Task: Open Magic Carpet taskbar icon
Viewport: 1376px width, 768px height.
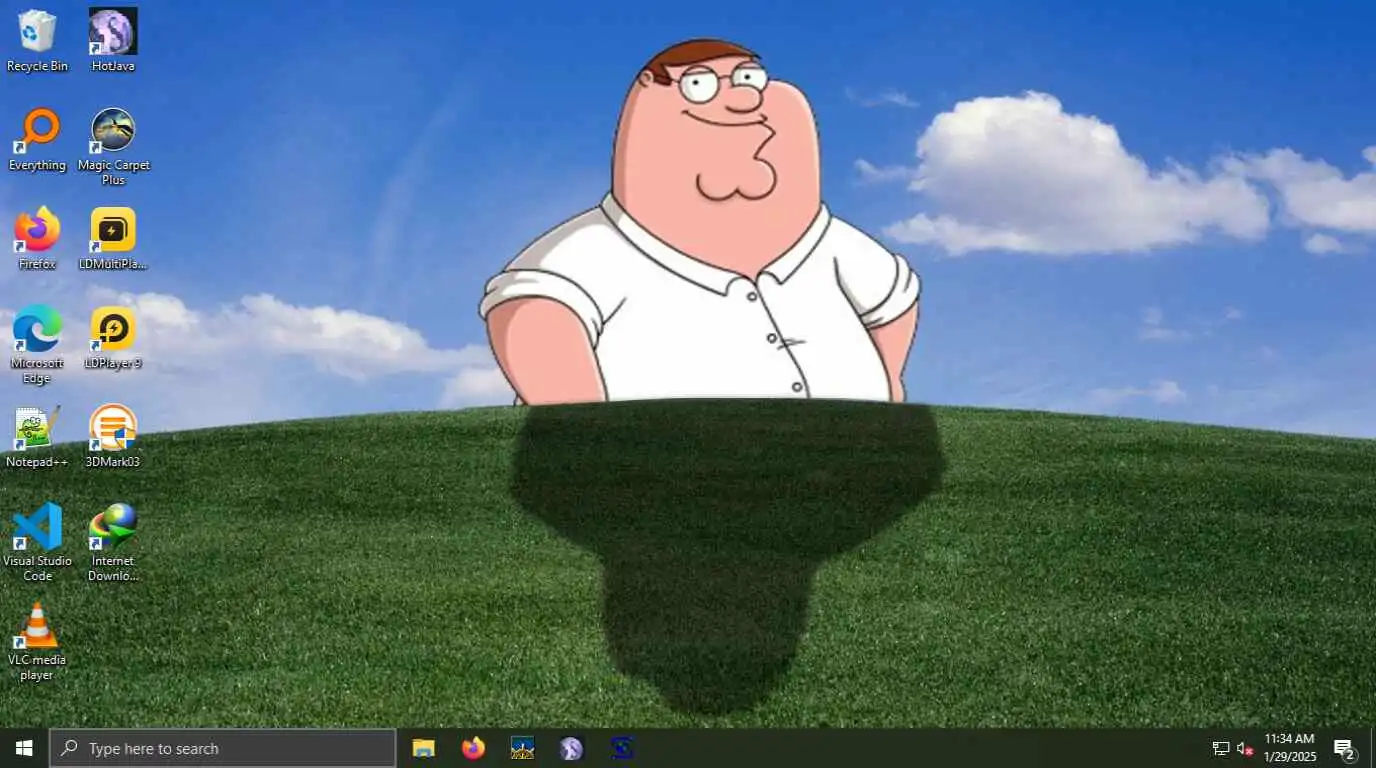Action: coord(522,748)
